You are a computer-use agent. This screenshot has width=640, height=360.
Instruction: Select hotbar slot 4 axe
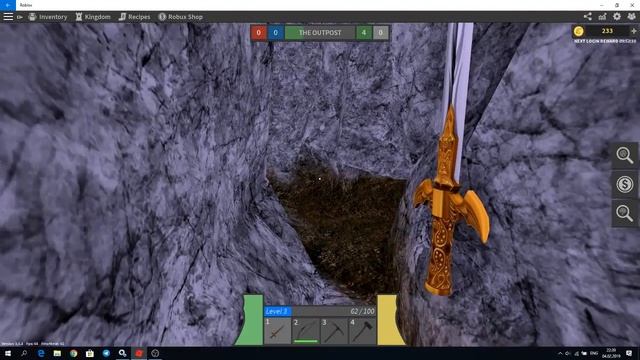[362, 331]
